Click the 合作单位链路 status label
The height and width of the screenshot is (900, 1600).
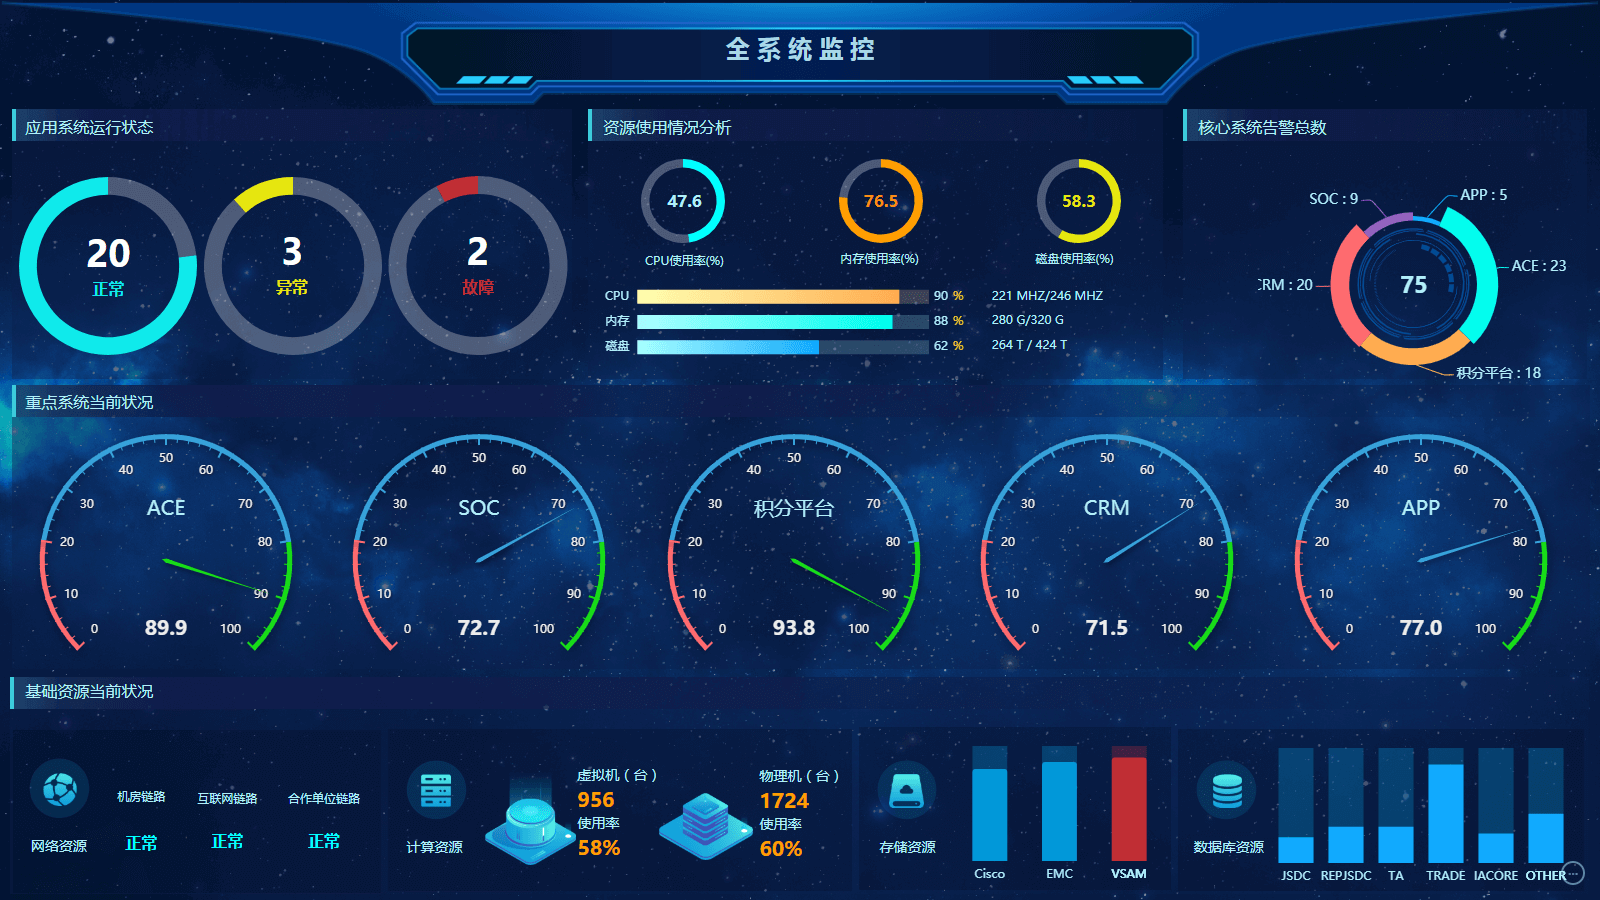pyautogui.click(x=324, y=798)
